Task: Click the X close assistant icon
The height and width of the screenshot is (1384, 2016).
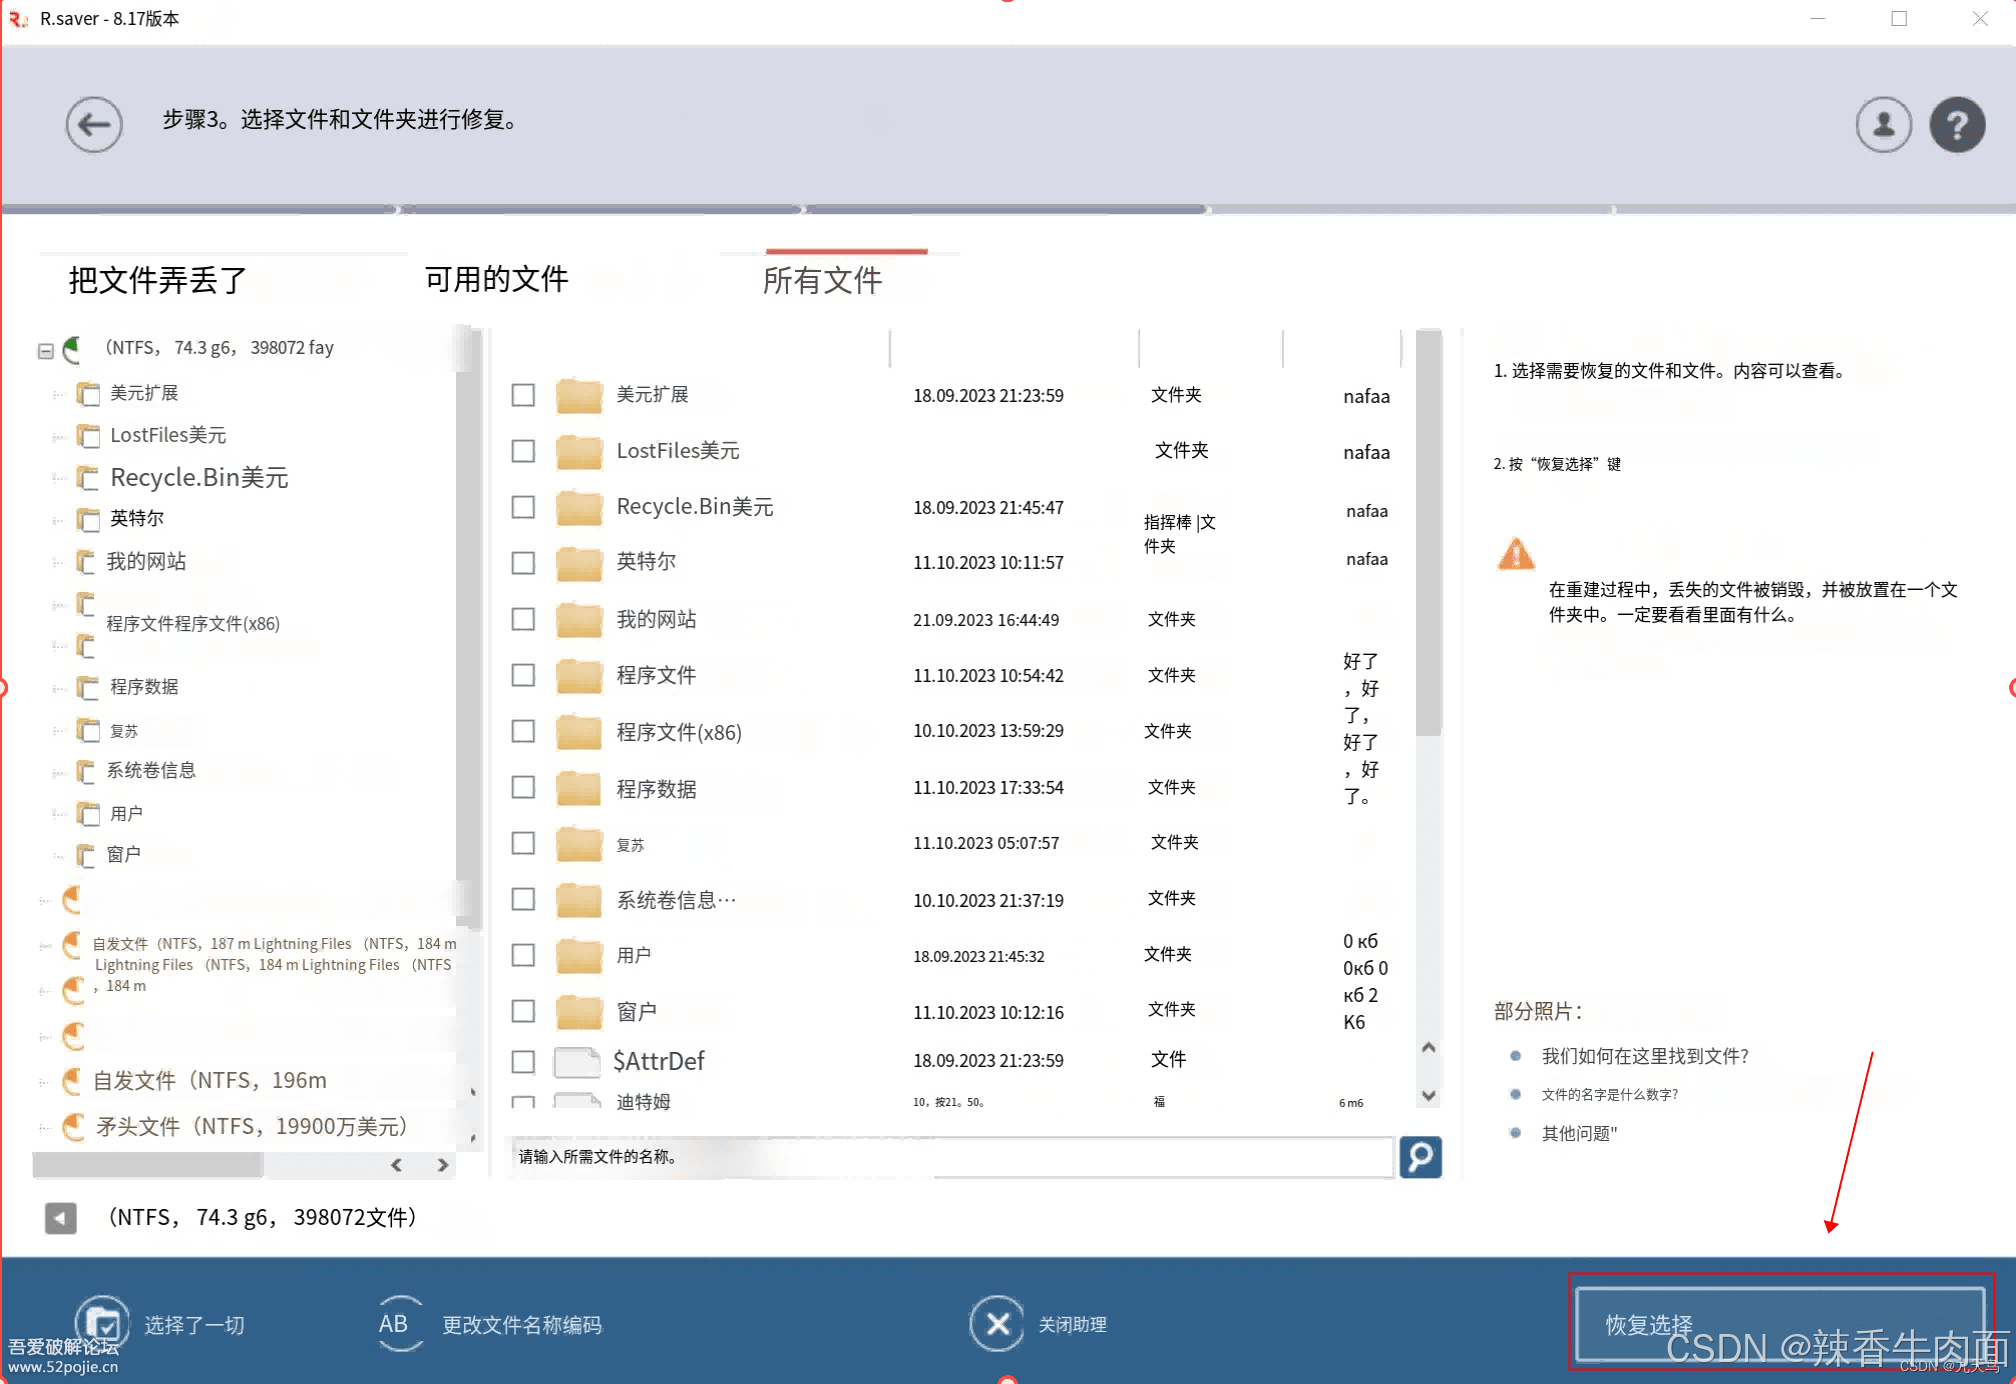Action: coord(996,1323)
